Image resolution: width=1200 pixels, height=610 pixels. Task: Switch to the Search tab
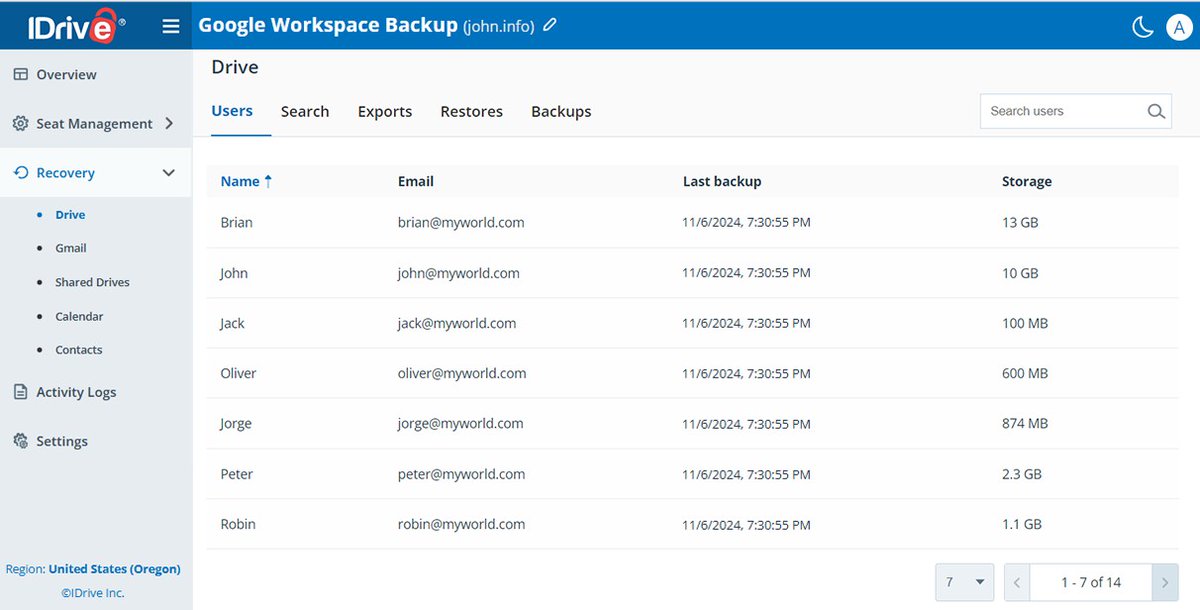[305, 111]
